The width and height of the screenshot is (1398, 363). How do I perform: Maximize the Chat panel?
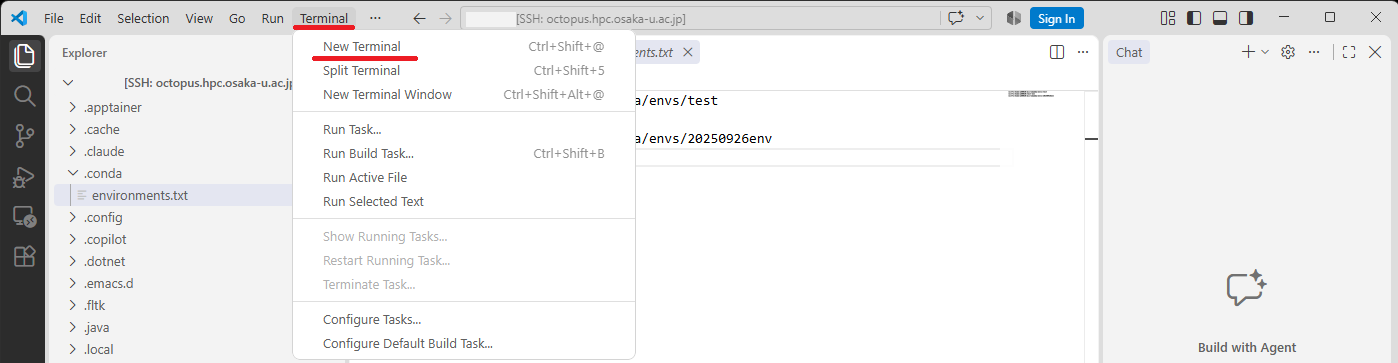tap(1349, 52)
